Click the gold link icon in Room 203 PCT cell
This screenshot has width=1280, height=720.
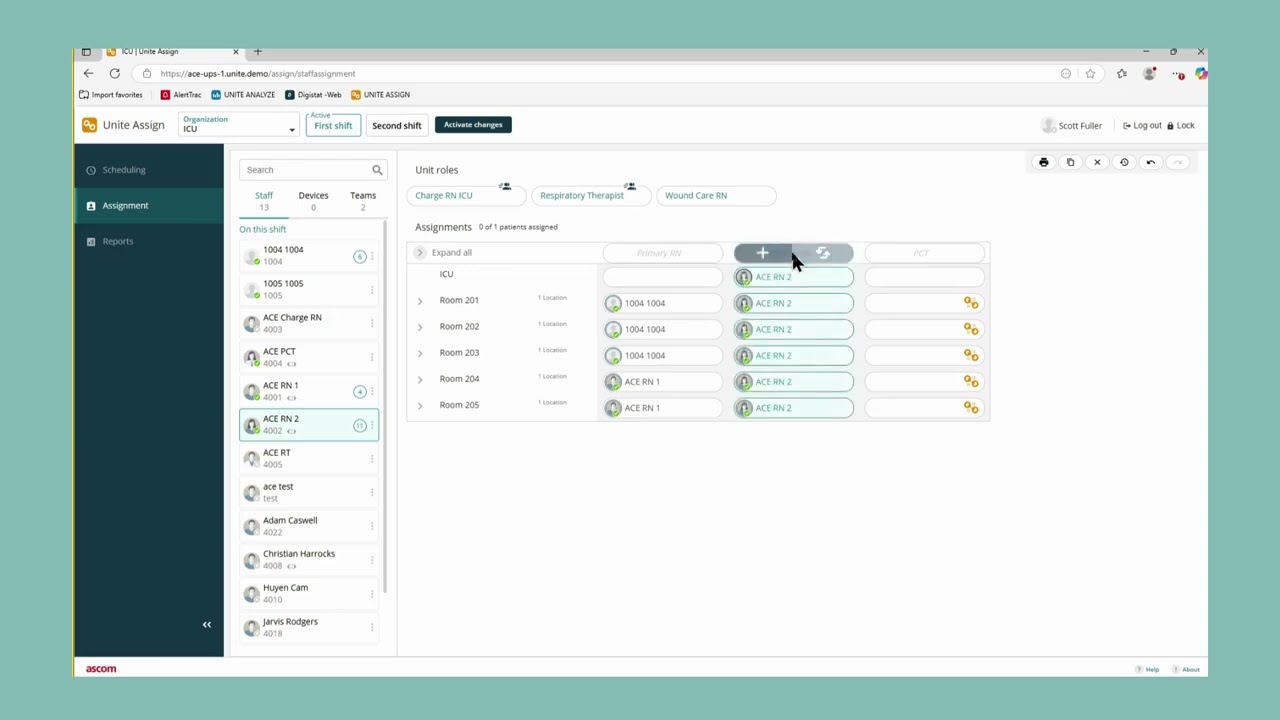tap(971, 355)
